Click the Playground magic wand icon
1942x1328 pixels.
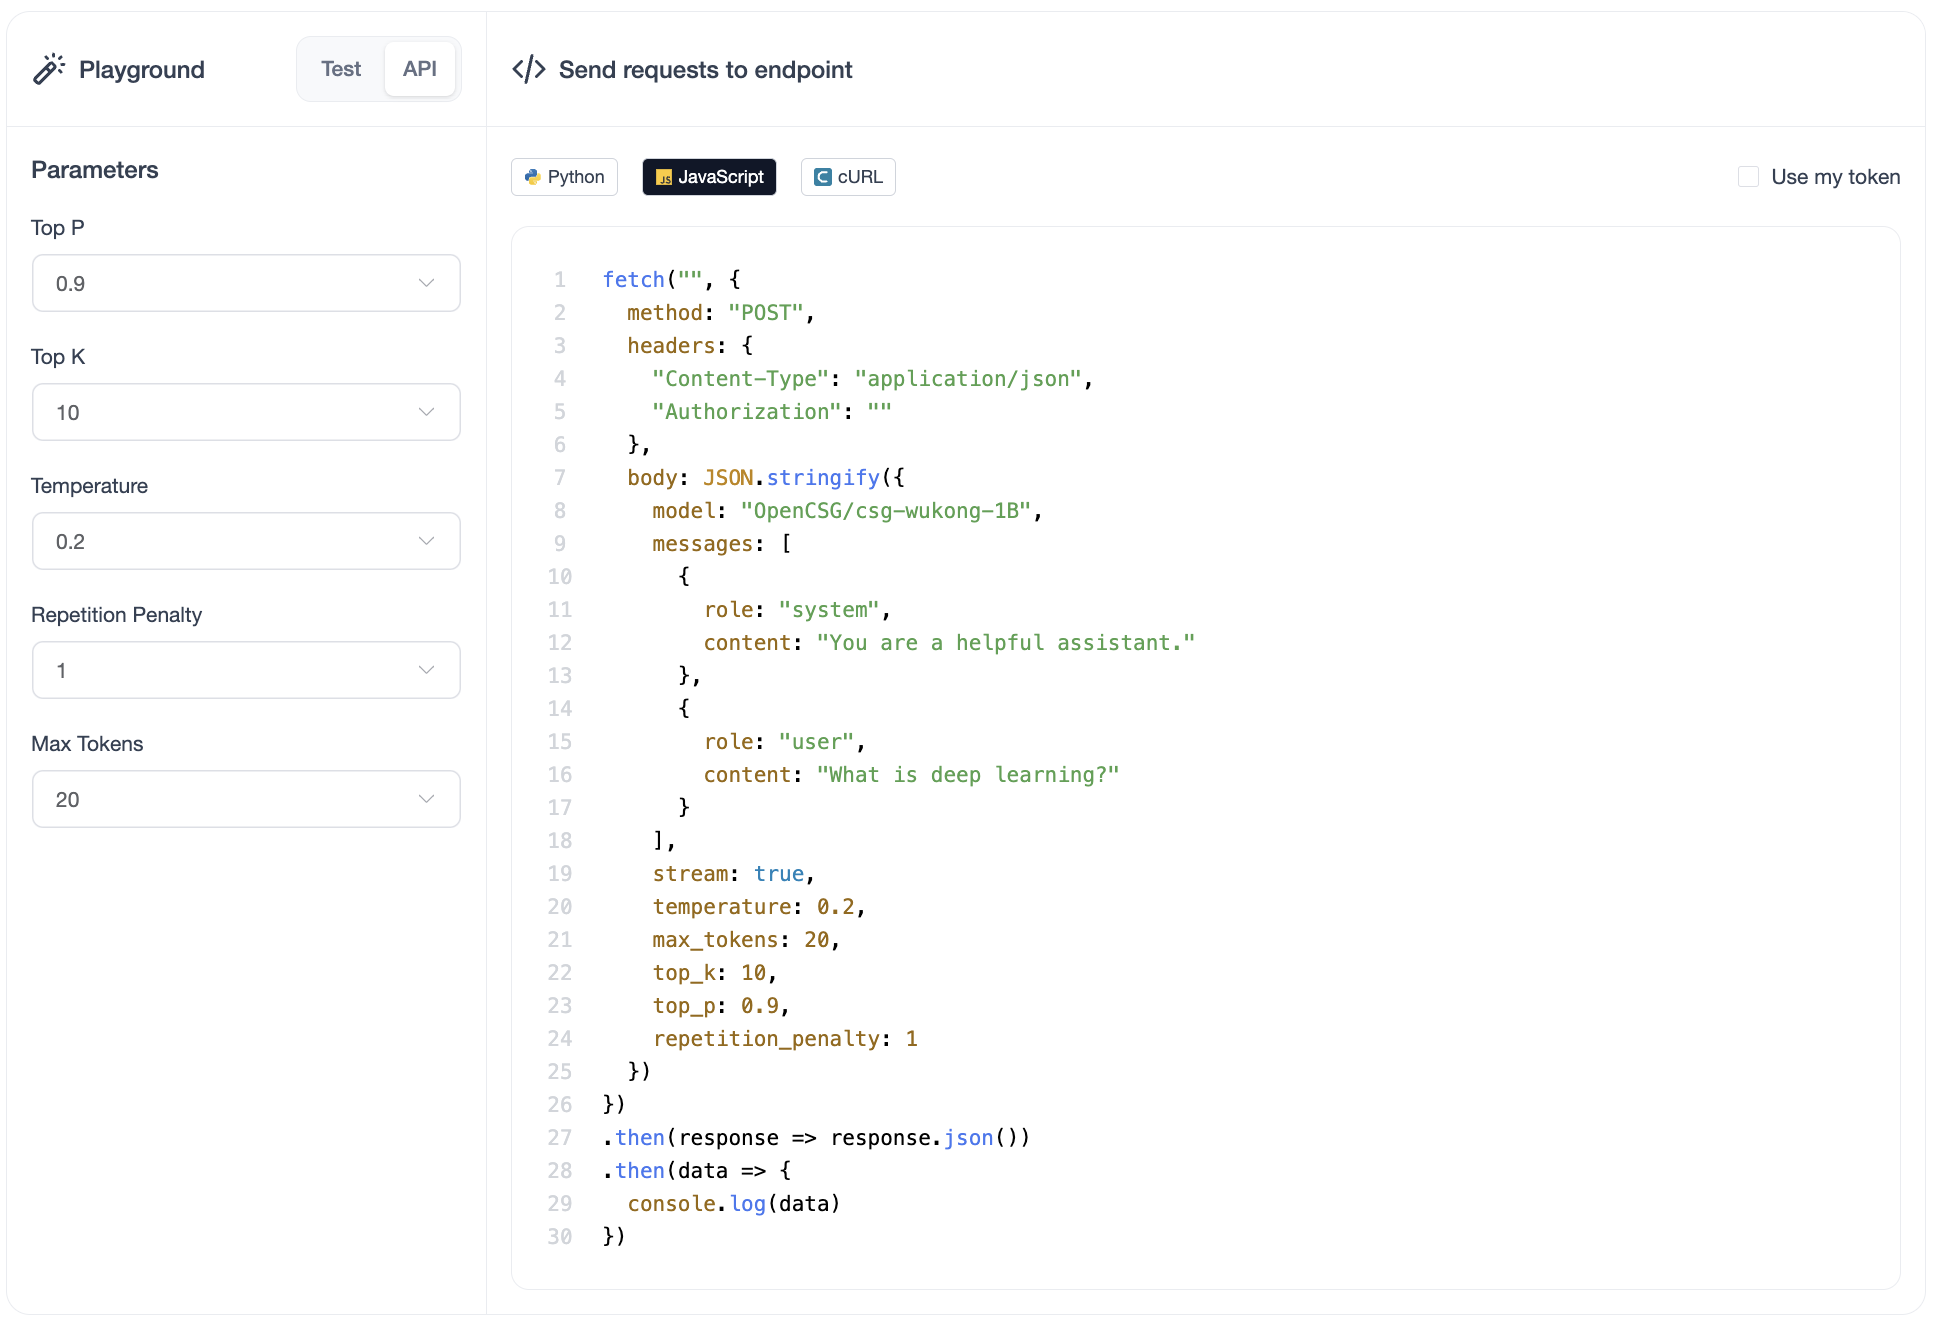point(49,69)
